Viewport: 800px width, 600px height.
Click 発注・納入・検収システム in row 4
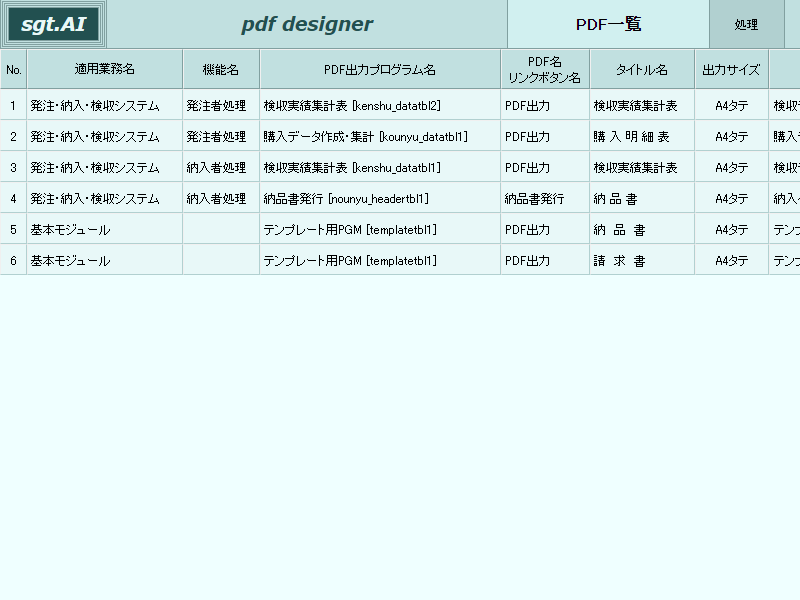point(95,199)
